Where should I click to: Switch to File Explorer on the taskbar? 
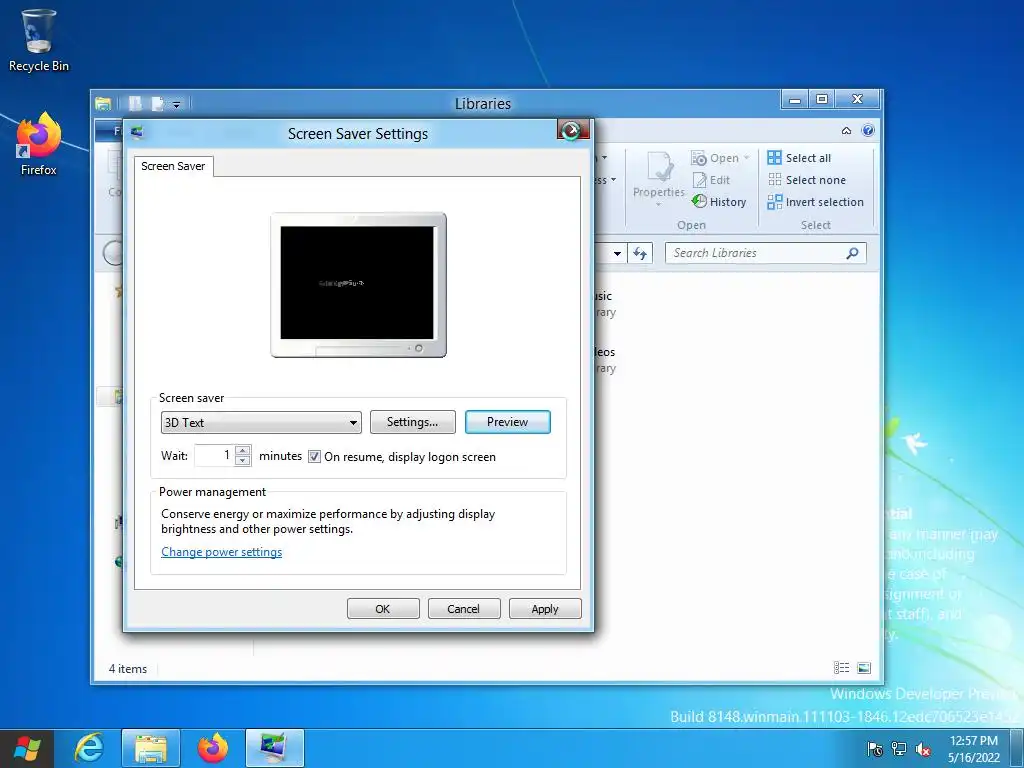click(x=151, y=748)
